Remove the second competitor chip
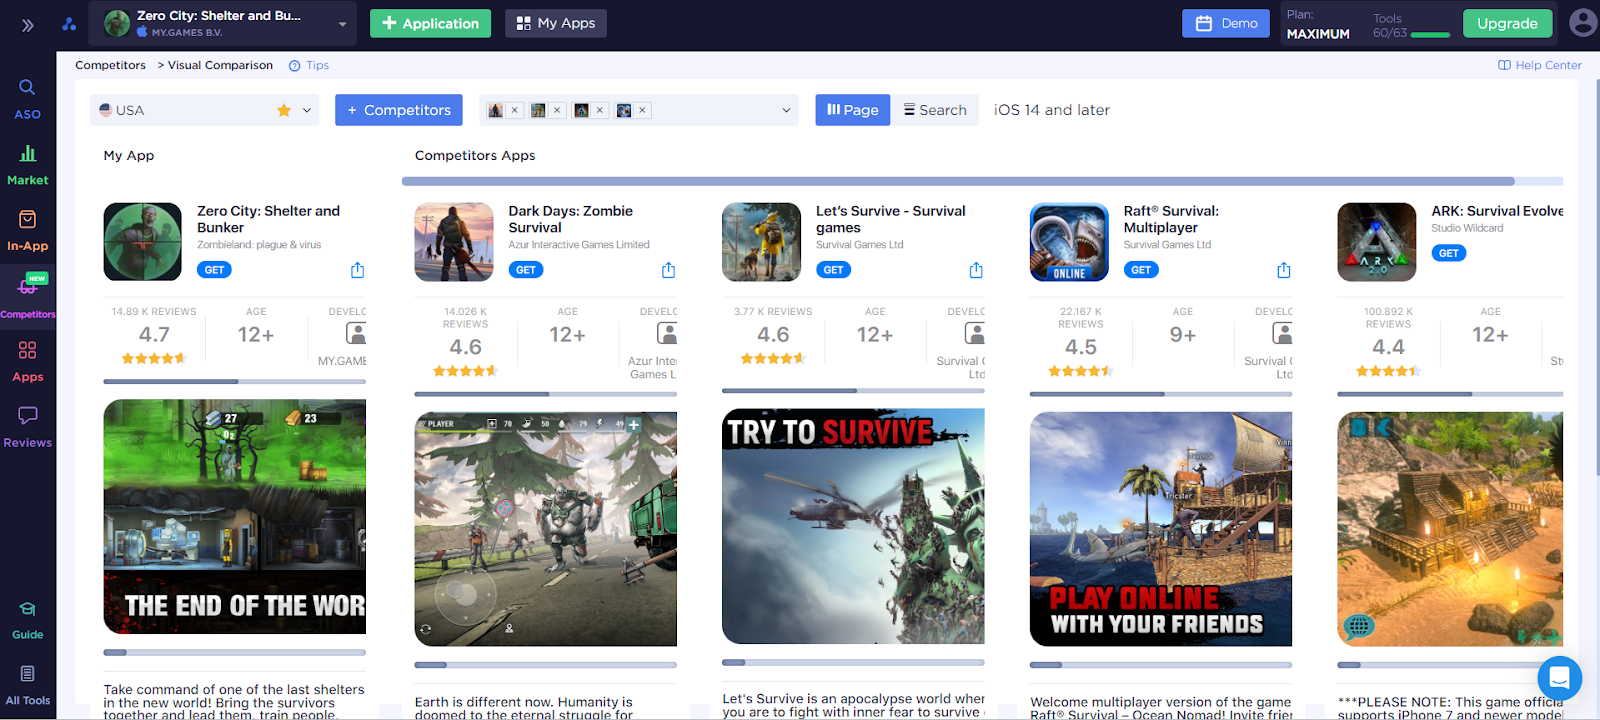Screen dimensions: 1600x720 coord(557,110)
